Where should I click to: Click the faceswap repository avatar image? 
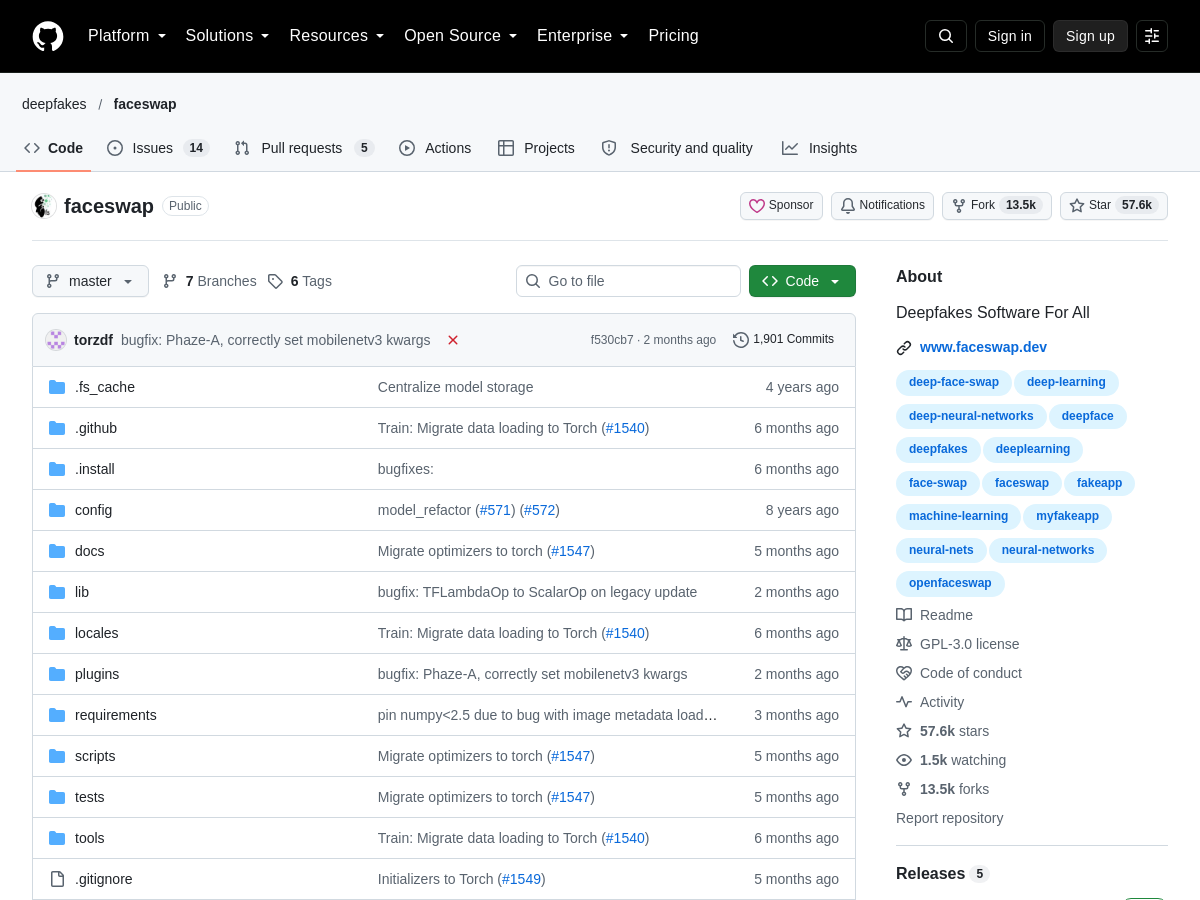click(x=44, y=206)
